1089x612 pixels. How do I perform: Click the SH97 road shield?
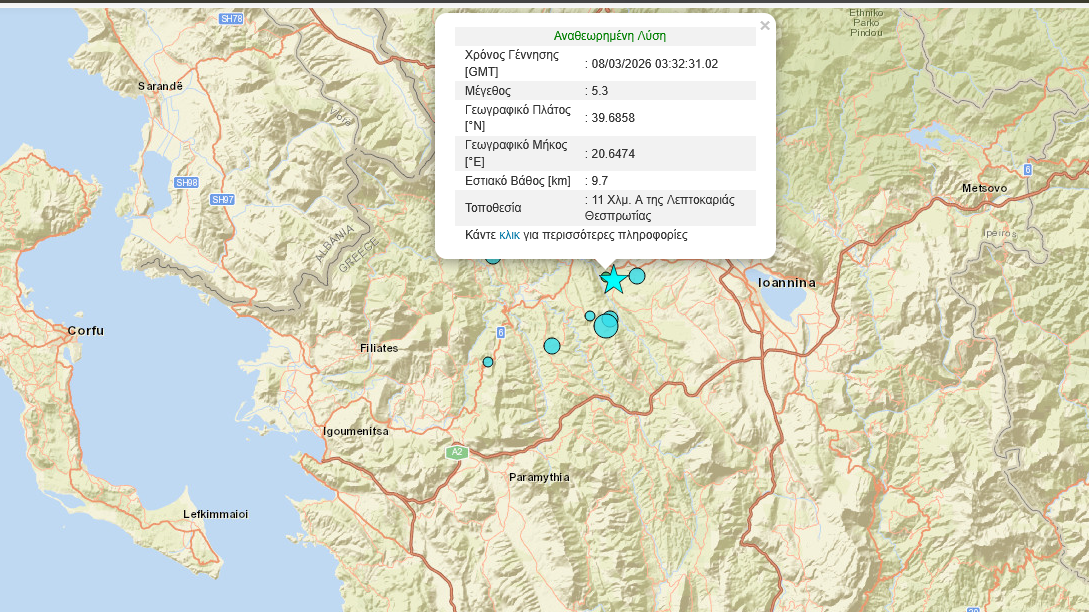pyautogui.click(x=222, y=200)
